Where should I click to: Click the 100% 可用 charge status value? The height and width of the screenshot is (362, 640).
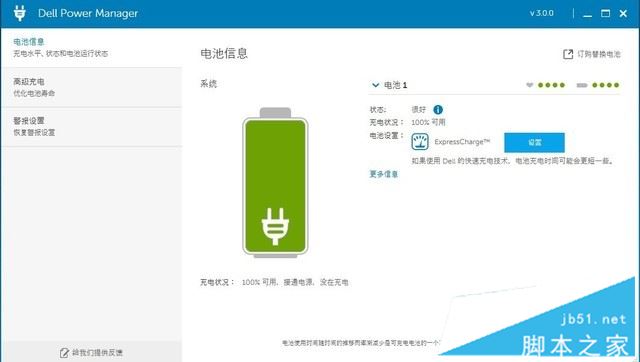point(428,122)
